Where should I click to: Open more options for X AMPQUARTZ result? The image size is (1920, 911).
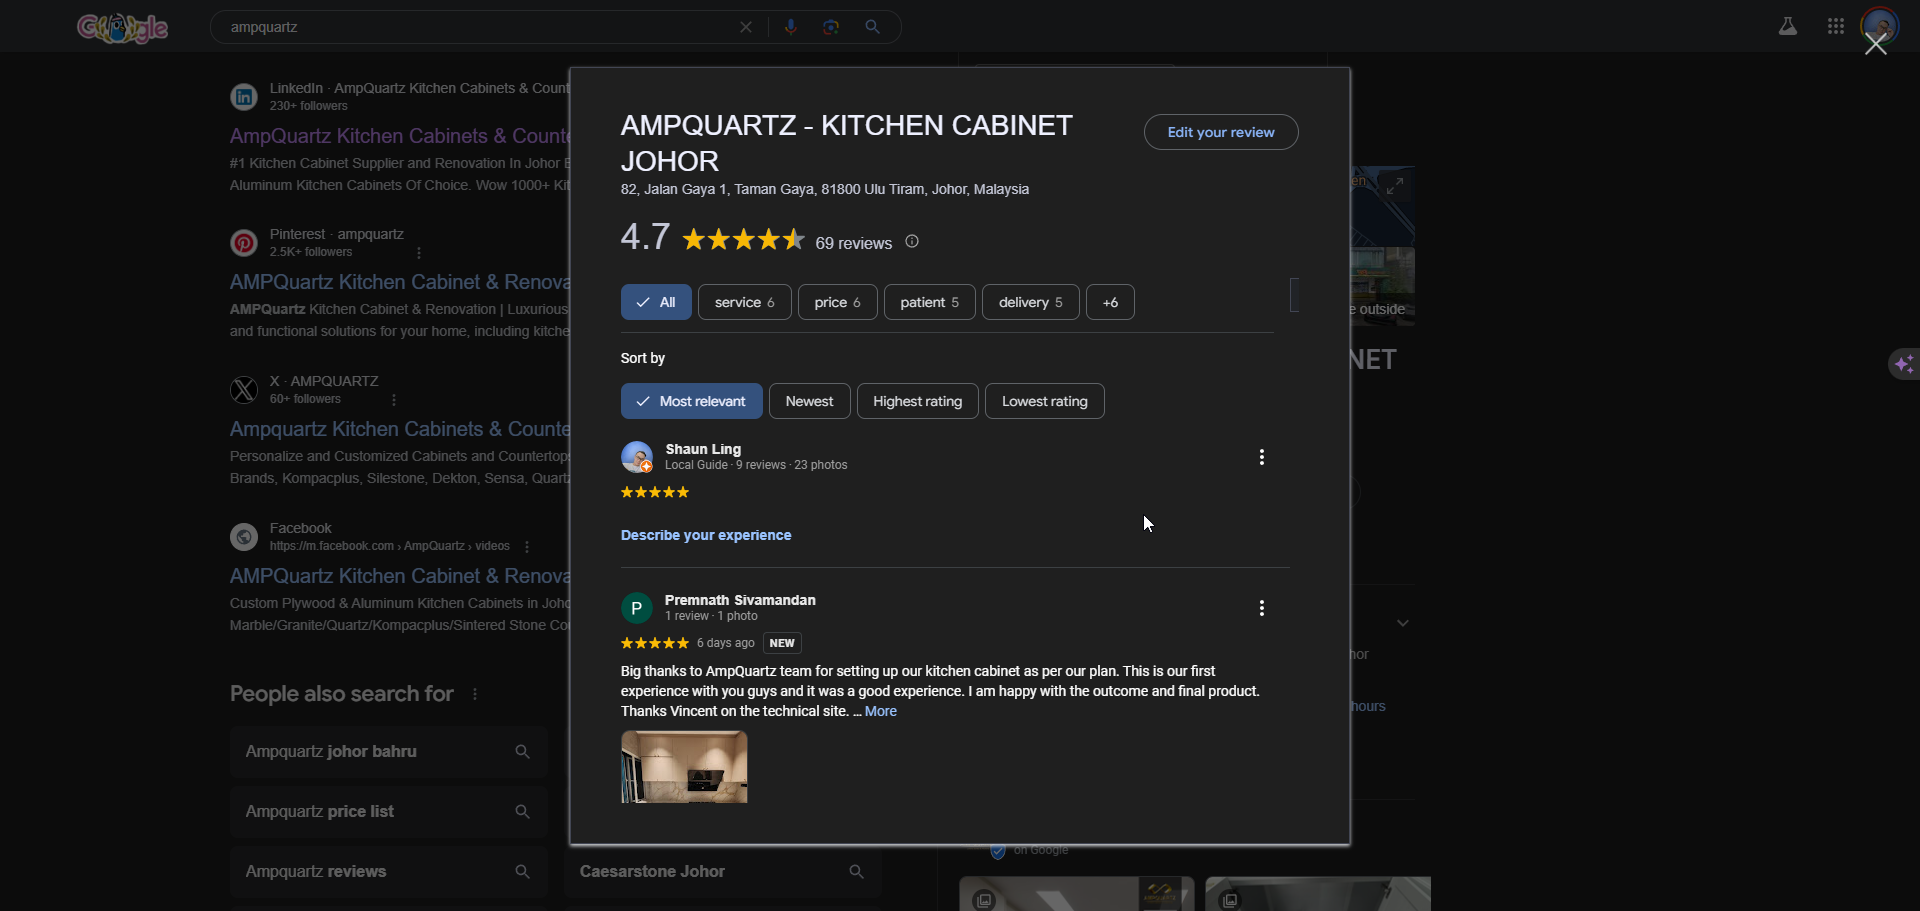[x=394, y=400]
